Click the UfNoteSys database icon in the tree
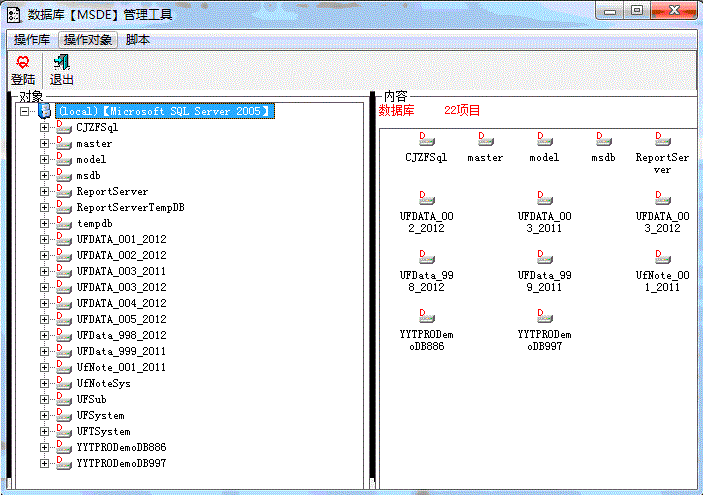The width and height of the screenshot is (703, 495). point(64,383)
